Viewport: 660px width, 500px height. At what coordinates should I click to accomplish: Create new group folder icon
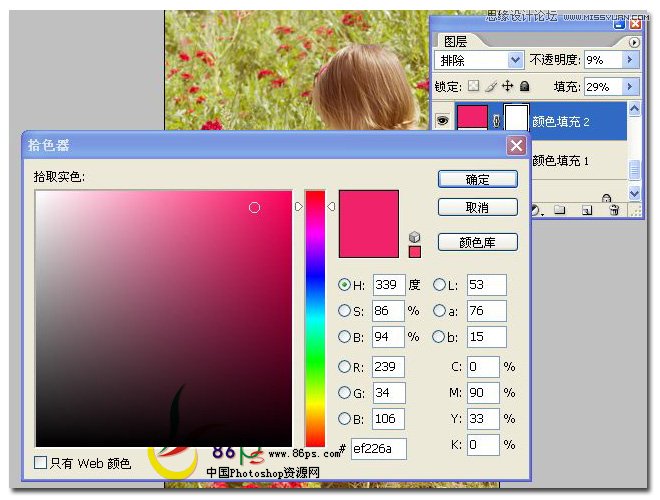(559, 210)
